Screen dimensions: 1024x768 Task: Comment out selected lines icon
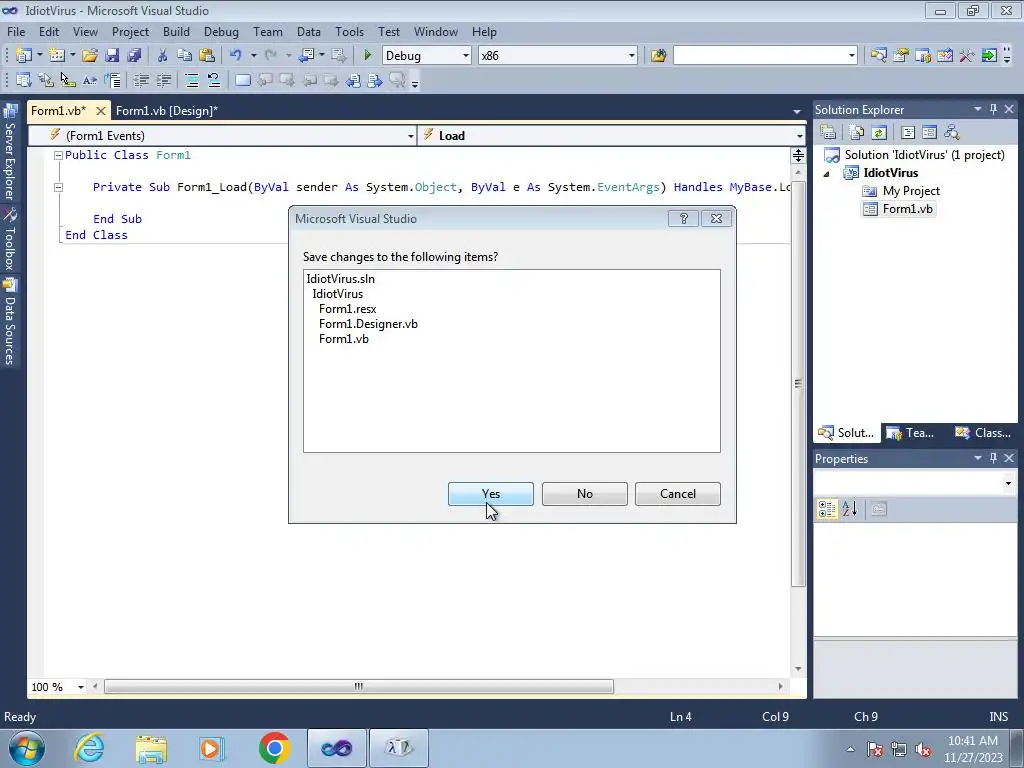192,80
